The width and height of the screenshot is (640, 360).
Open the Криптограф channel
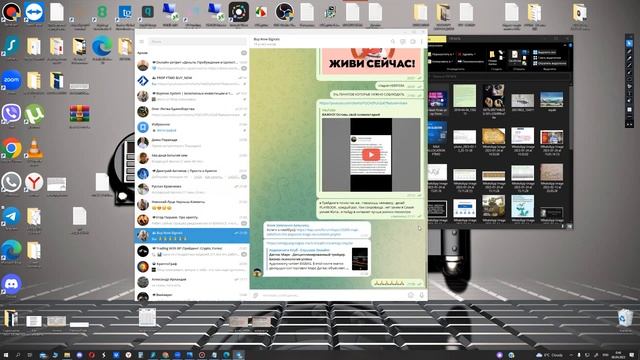click(x=192, y=267)
